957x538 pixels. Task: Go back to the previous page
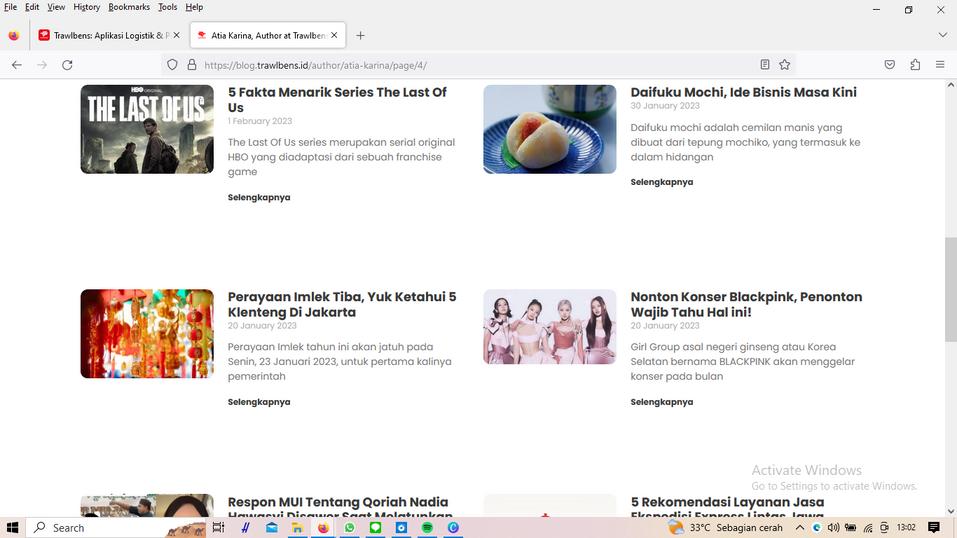[x=16, y=65]
